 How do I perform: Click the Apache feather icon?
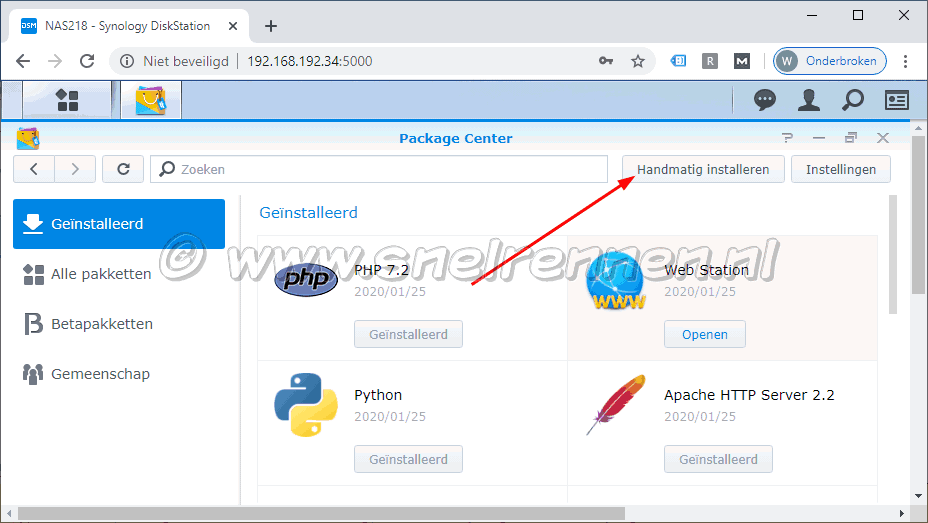click(616, 405)
